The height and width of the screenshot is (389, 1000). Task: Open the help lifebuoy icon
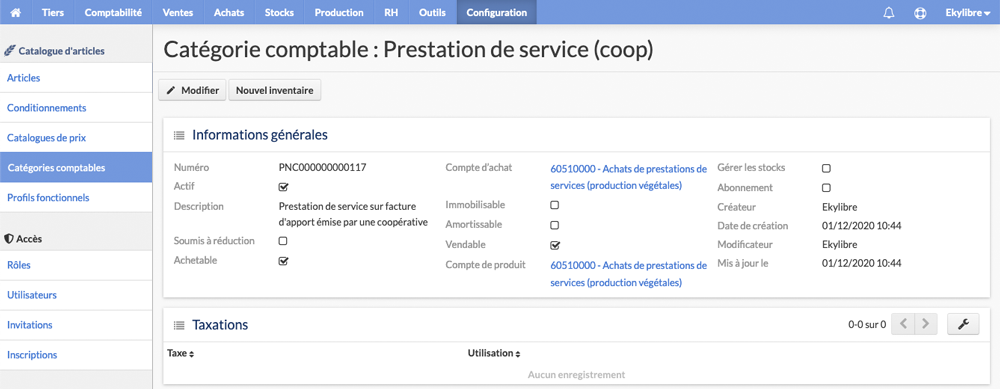point(920,13)
